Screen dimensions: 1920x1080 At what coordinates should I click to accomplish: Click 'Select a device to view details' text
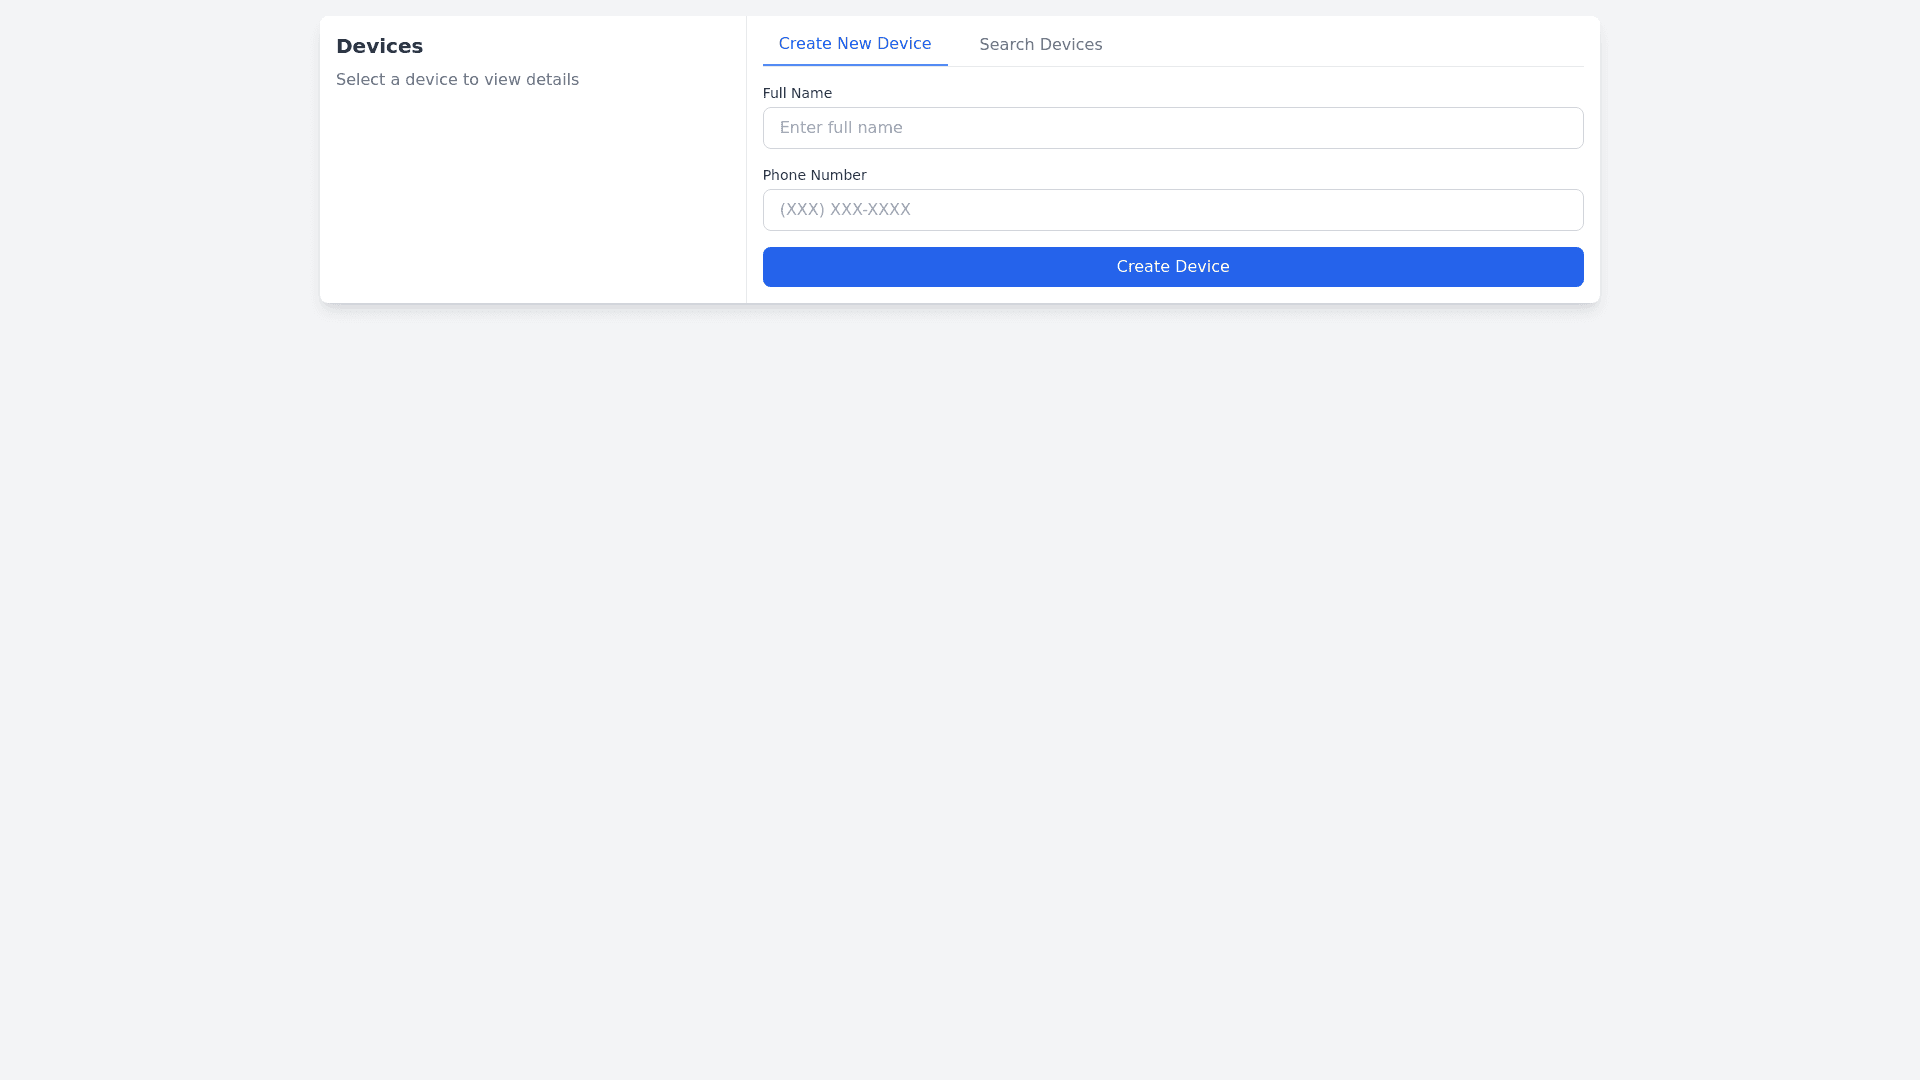click(457, 80)
